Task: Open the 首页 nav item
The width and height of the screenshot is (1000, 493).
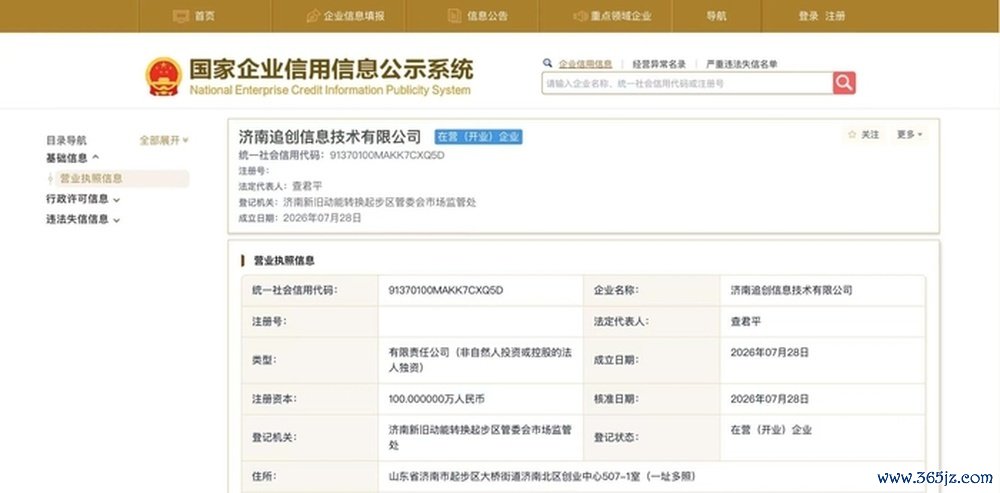Action: (x=205, y=16)
